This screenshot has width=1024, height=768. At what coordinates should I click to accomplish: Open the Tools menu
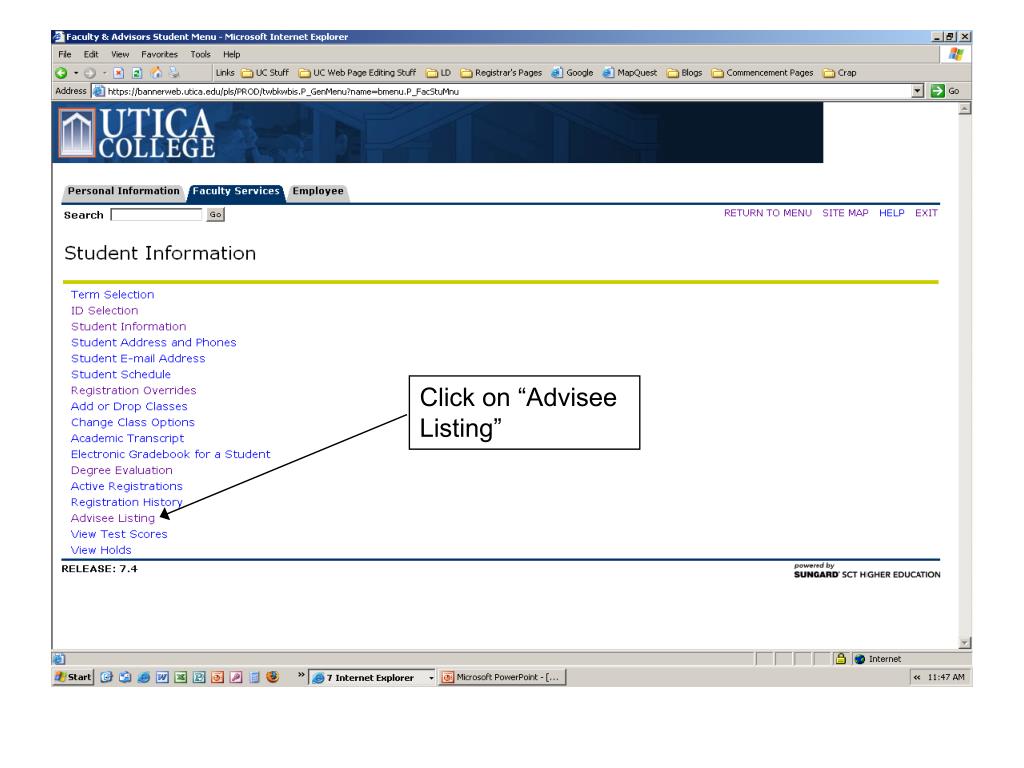coord(200,55)
